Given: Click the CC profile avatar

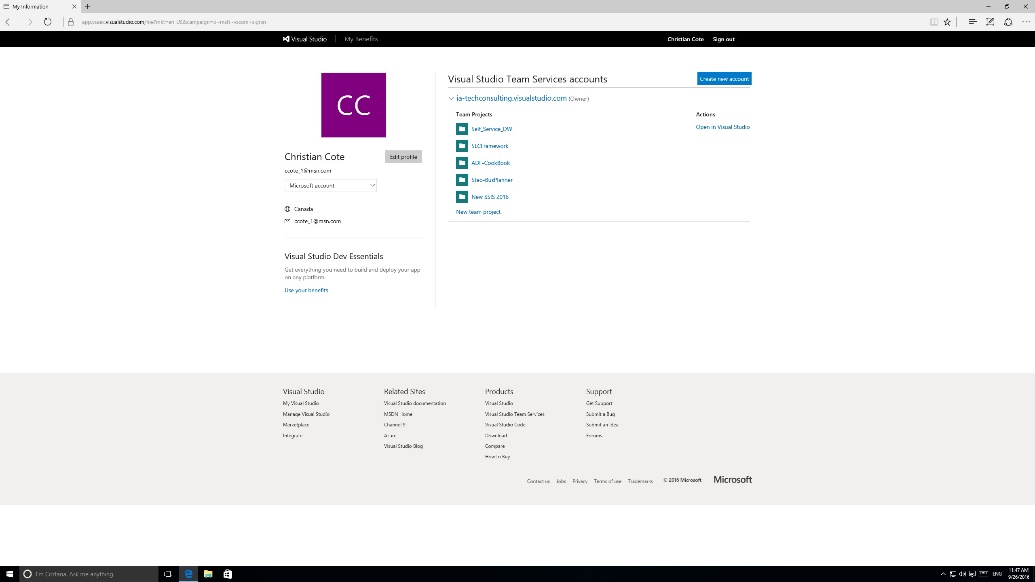Looking at the screenshot, I should tap(354, 105).
